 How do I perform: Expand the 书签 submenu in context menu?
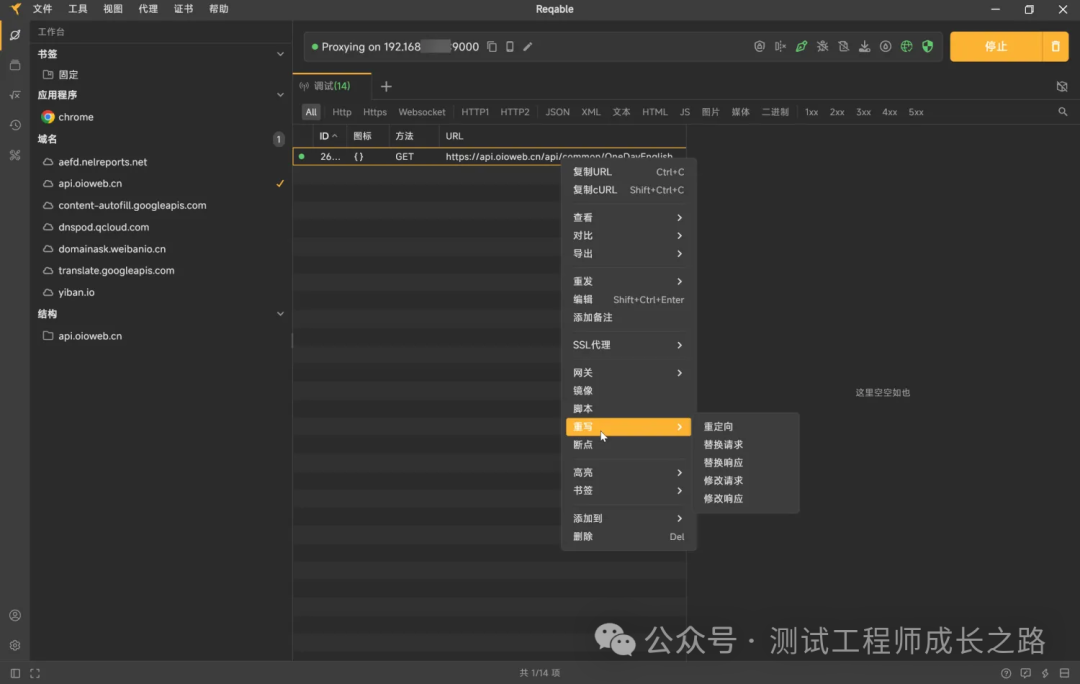click(x=628, y=490)
